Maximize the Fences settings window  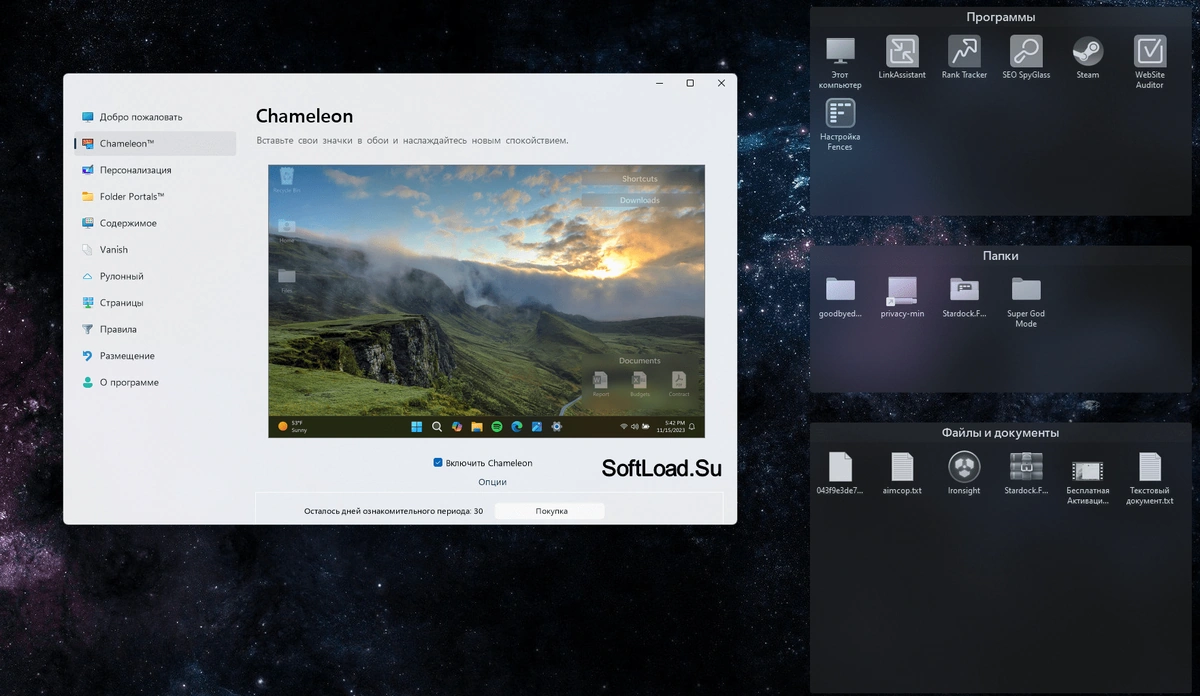click(690, 84)
